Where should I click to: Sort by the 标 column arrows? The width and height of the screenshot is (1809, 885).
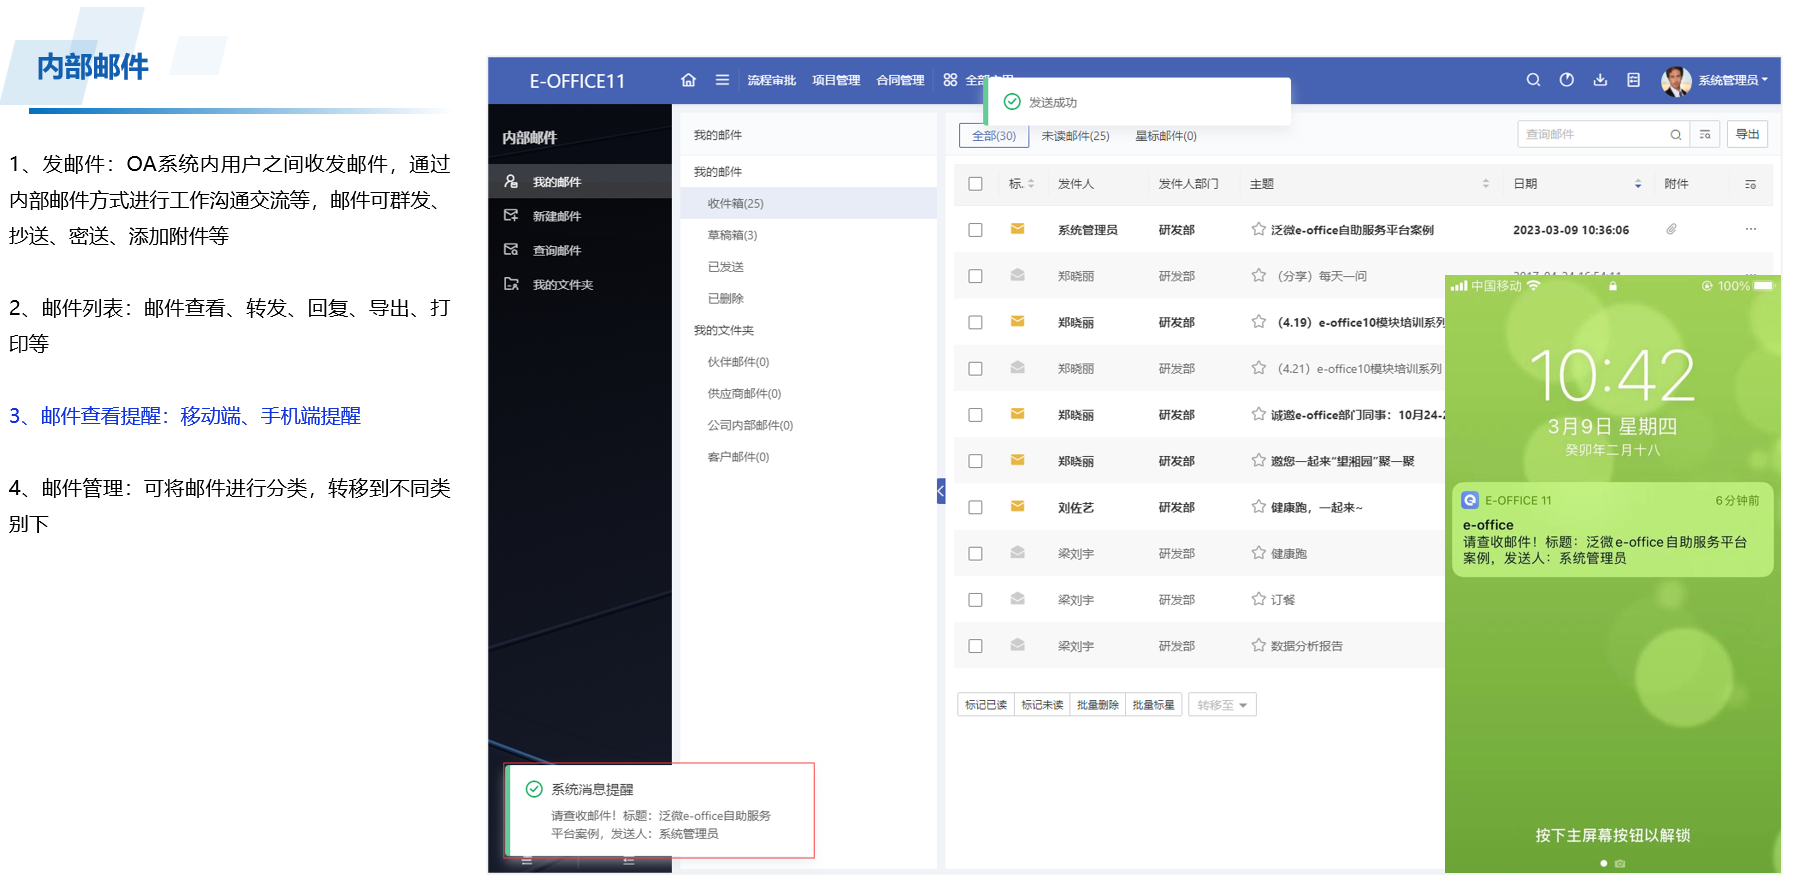pyautogui.click(x=1031, y=184)
